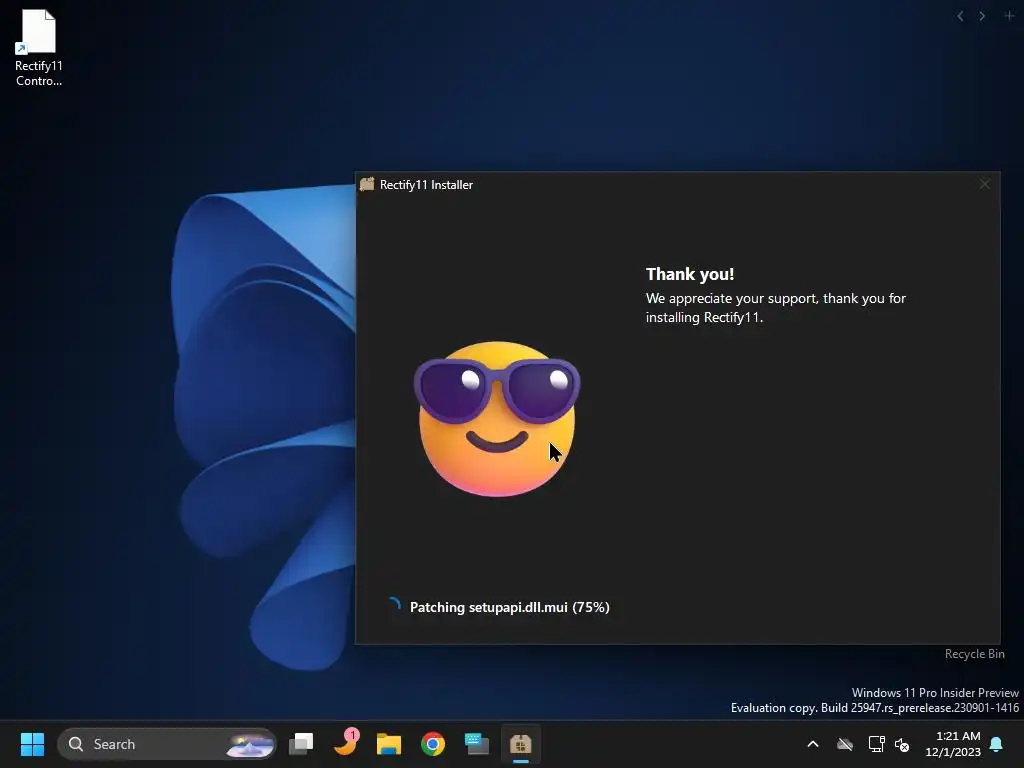Open the Recycle Bin on the desktop

(974, 654)
